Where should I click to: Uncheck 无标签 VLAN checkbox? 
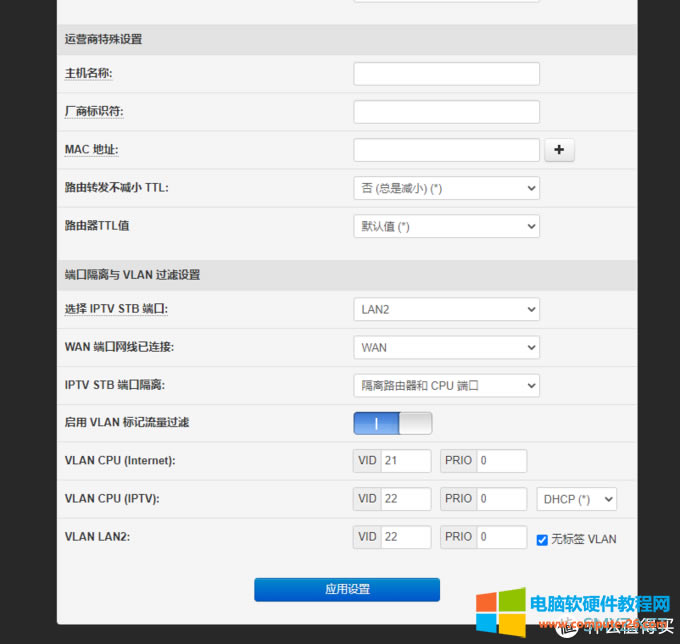tap(542, 540)
